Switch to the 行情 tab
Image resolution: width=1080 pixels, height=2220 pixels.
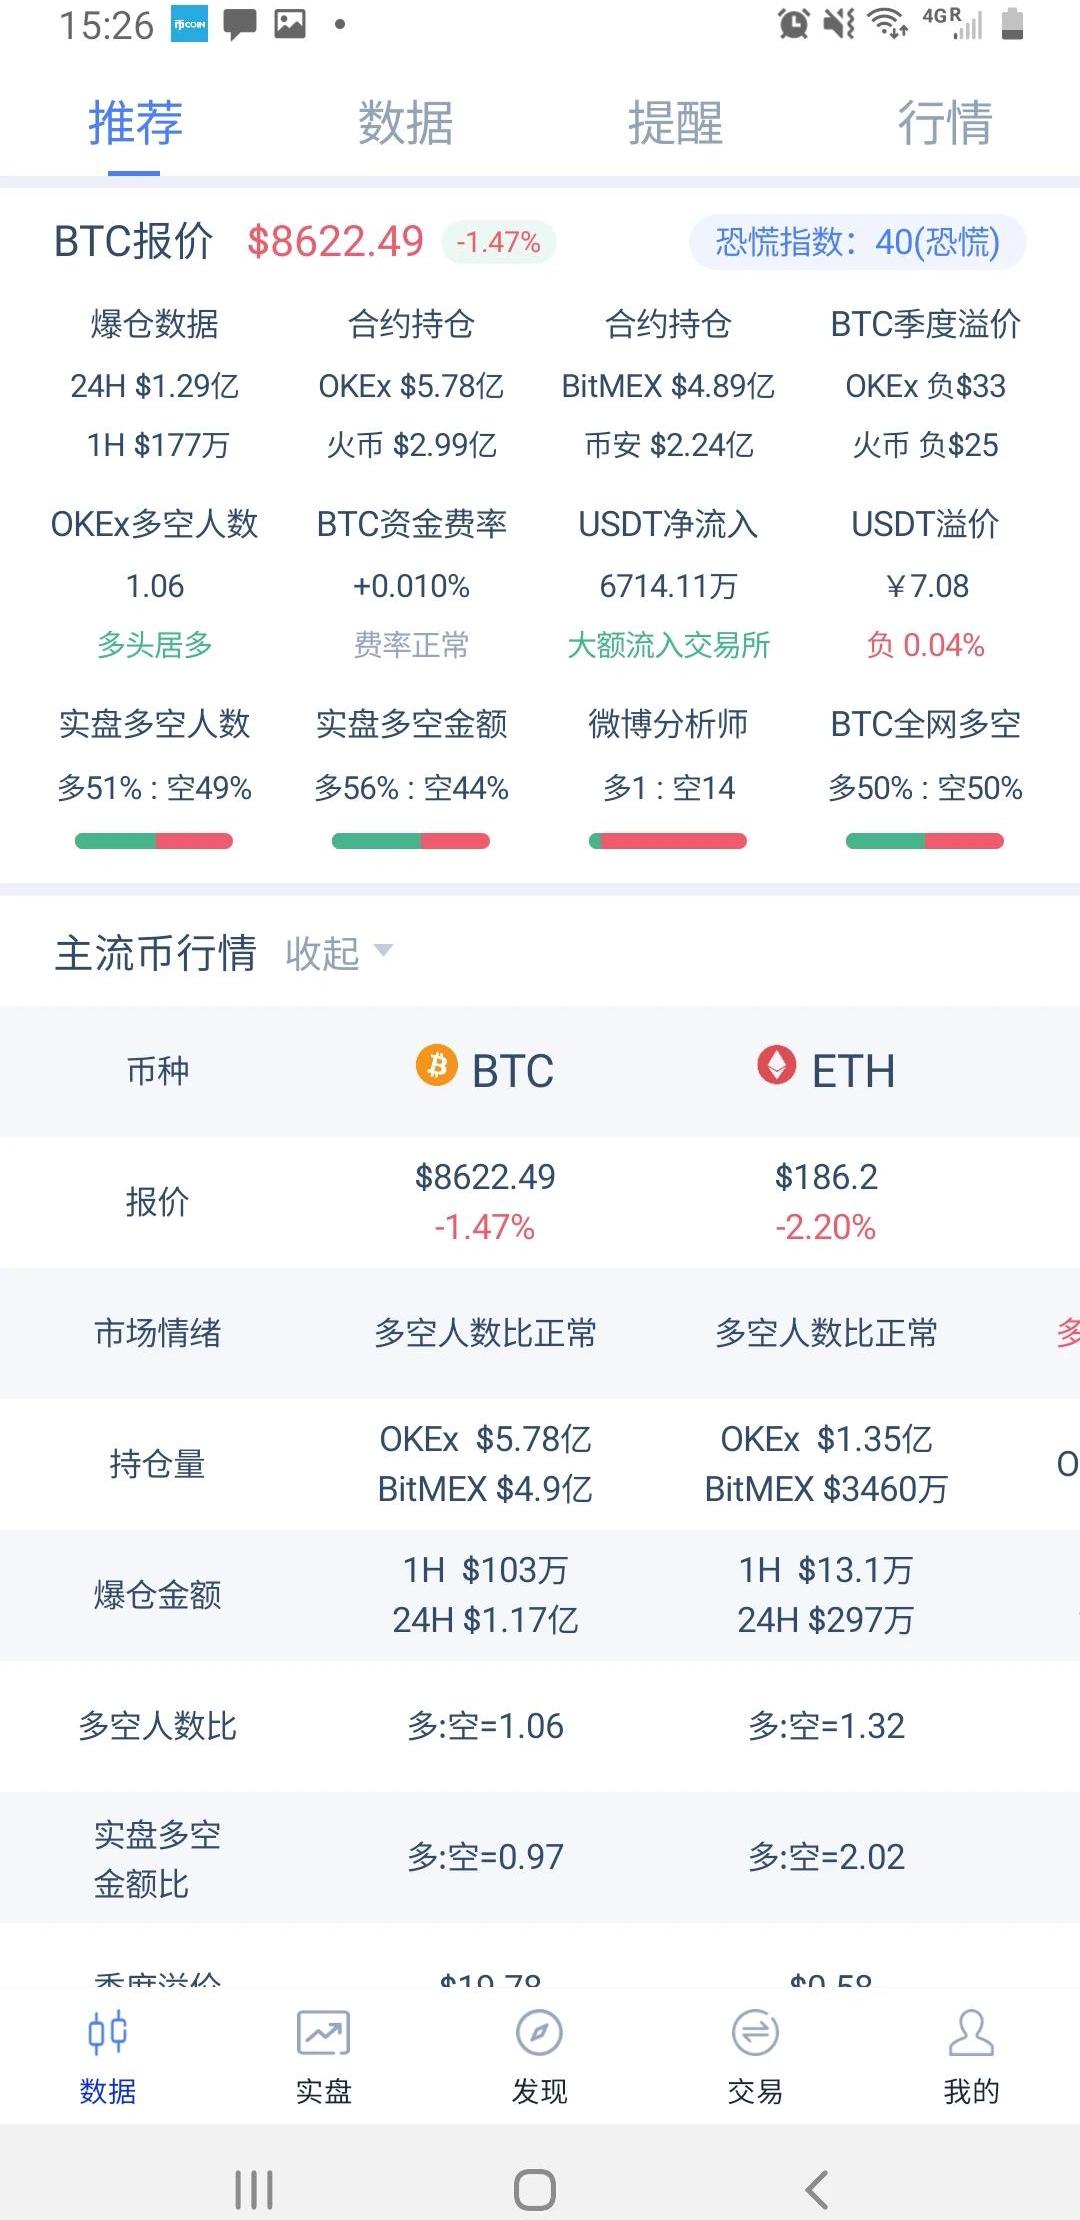[x=945, y=123]
